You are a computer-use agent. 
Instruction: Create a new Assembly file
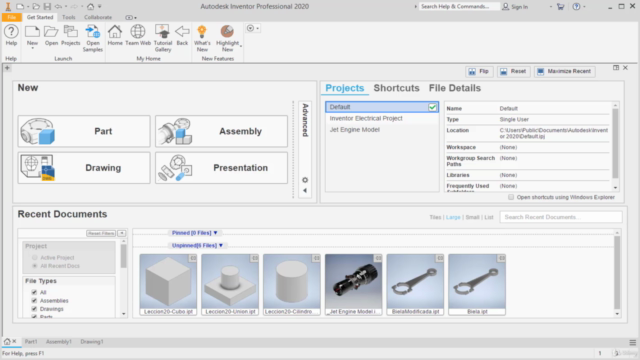coord(221,131)
